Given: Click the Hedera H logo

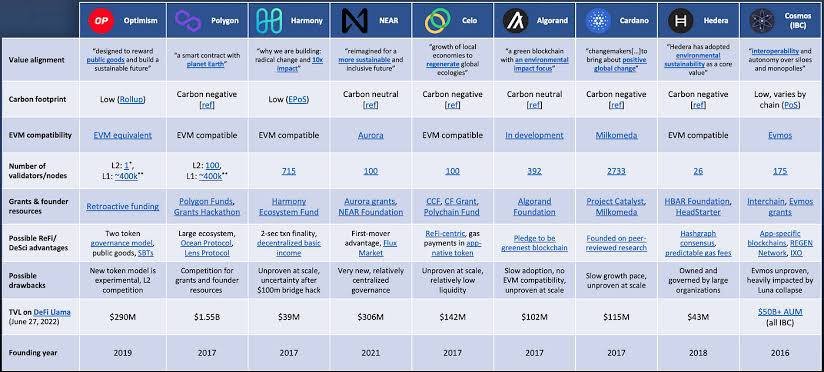Looking at the screenshot, I should coord(681,21).
